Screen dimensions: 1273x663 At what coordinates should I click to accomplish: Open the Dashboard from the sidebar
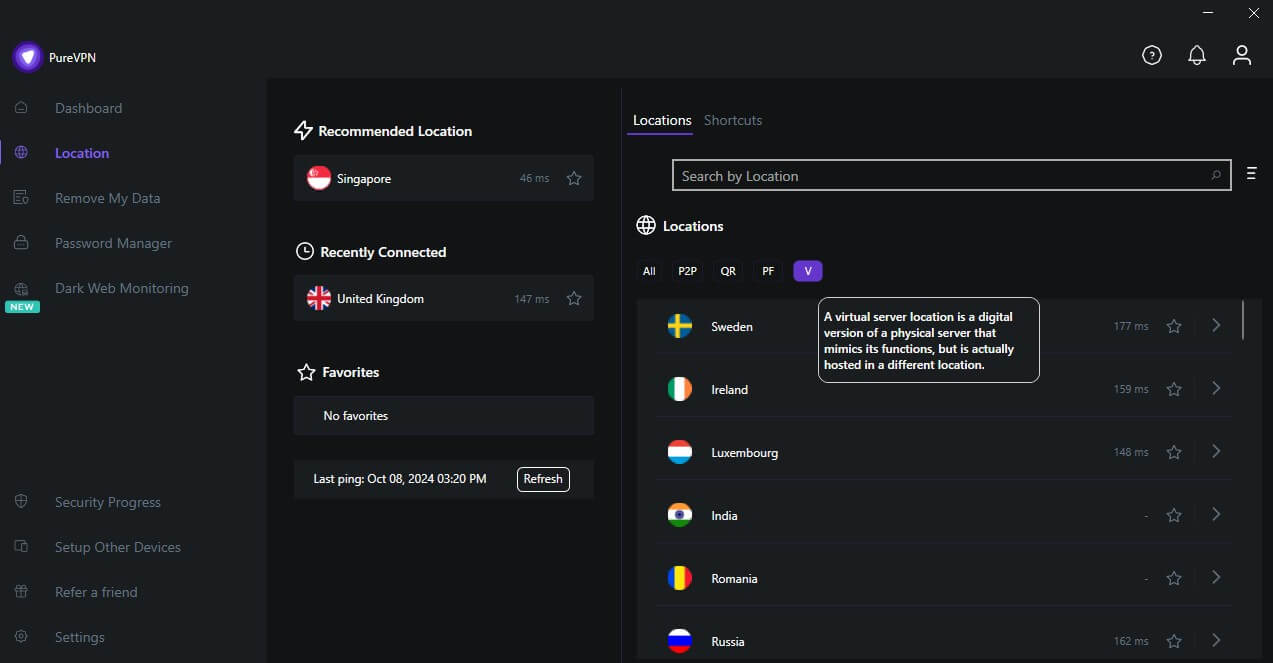(x=88, y=107)
